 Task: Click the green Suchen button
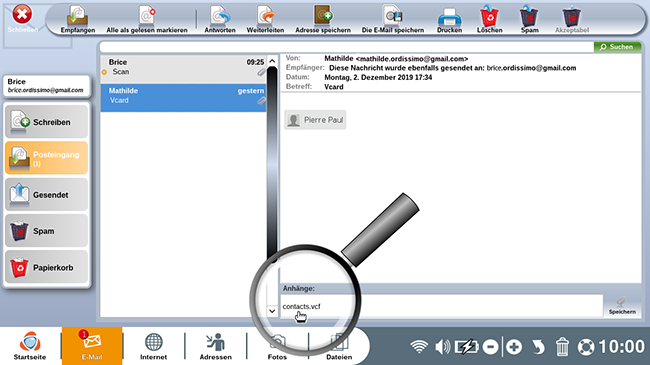point(617,47)
